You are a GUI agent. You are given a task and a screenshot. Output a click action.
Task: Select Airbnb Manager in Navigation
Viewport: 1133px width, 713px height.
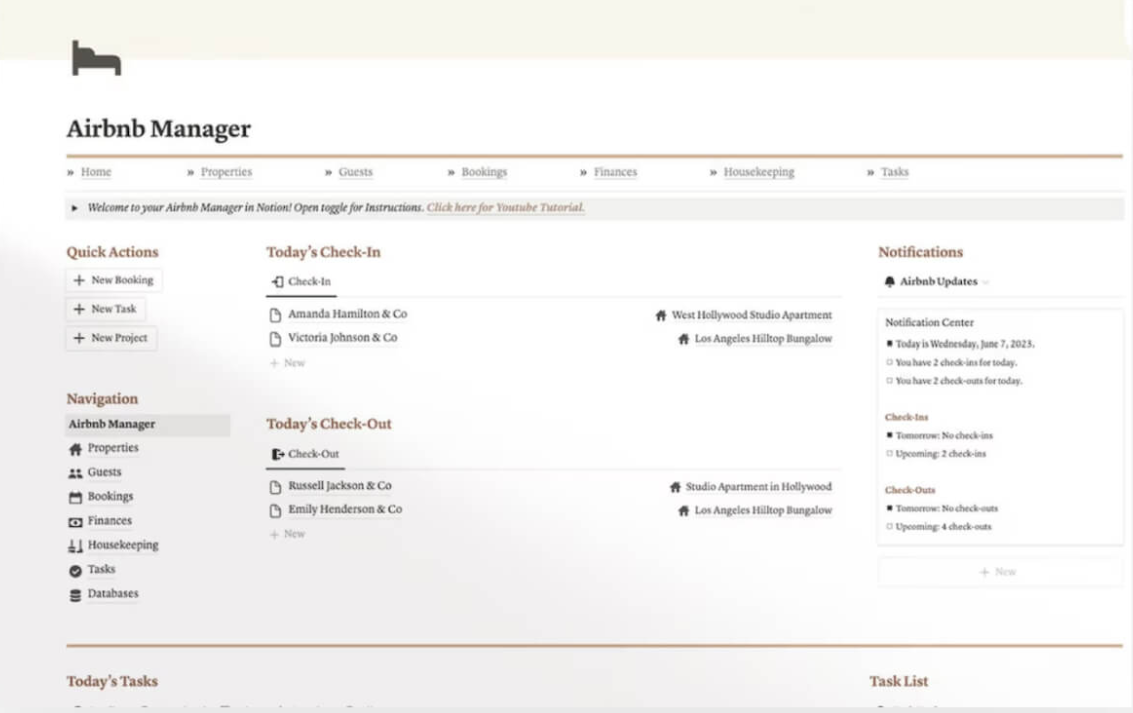(x=147, y=425)
